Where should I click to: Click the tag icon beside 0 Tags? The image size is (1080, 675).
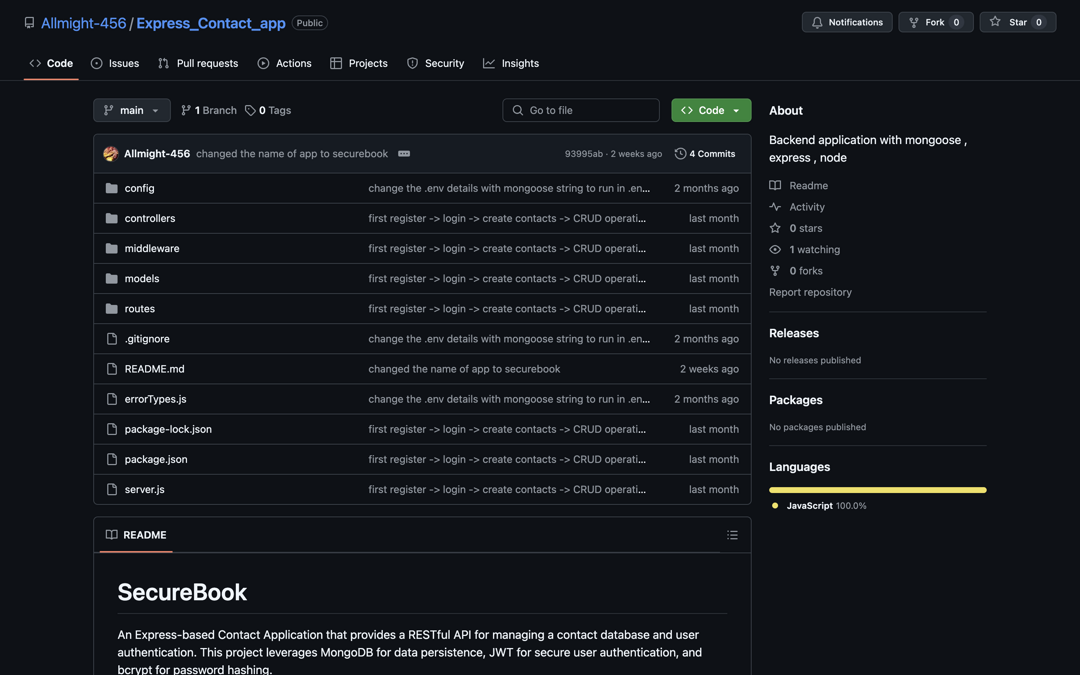point(250,110)
